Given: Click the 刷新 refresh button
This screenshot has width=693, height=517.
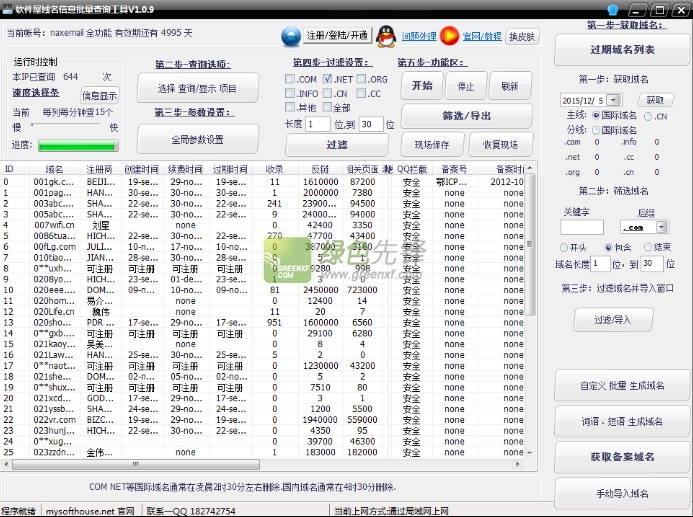Looking at the screenshot, I should tap(510, 86).
